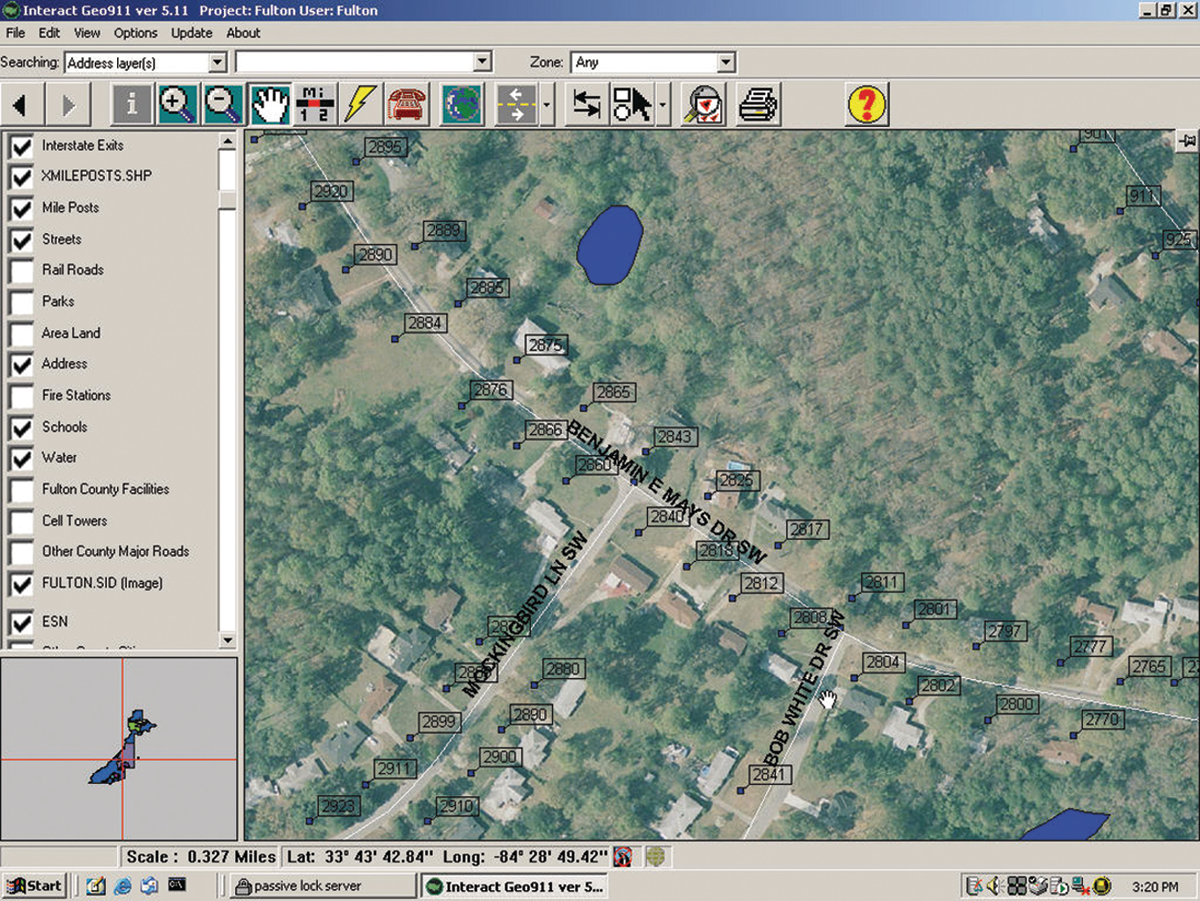Enable the Fire Stations layer

[21, 395]
